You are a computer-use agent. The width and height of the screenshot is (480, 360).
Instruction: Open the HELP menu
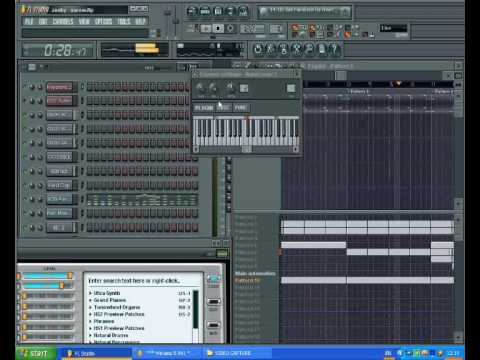coord(140,22)
